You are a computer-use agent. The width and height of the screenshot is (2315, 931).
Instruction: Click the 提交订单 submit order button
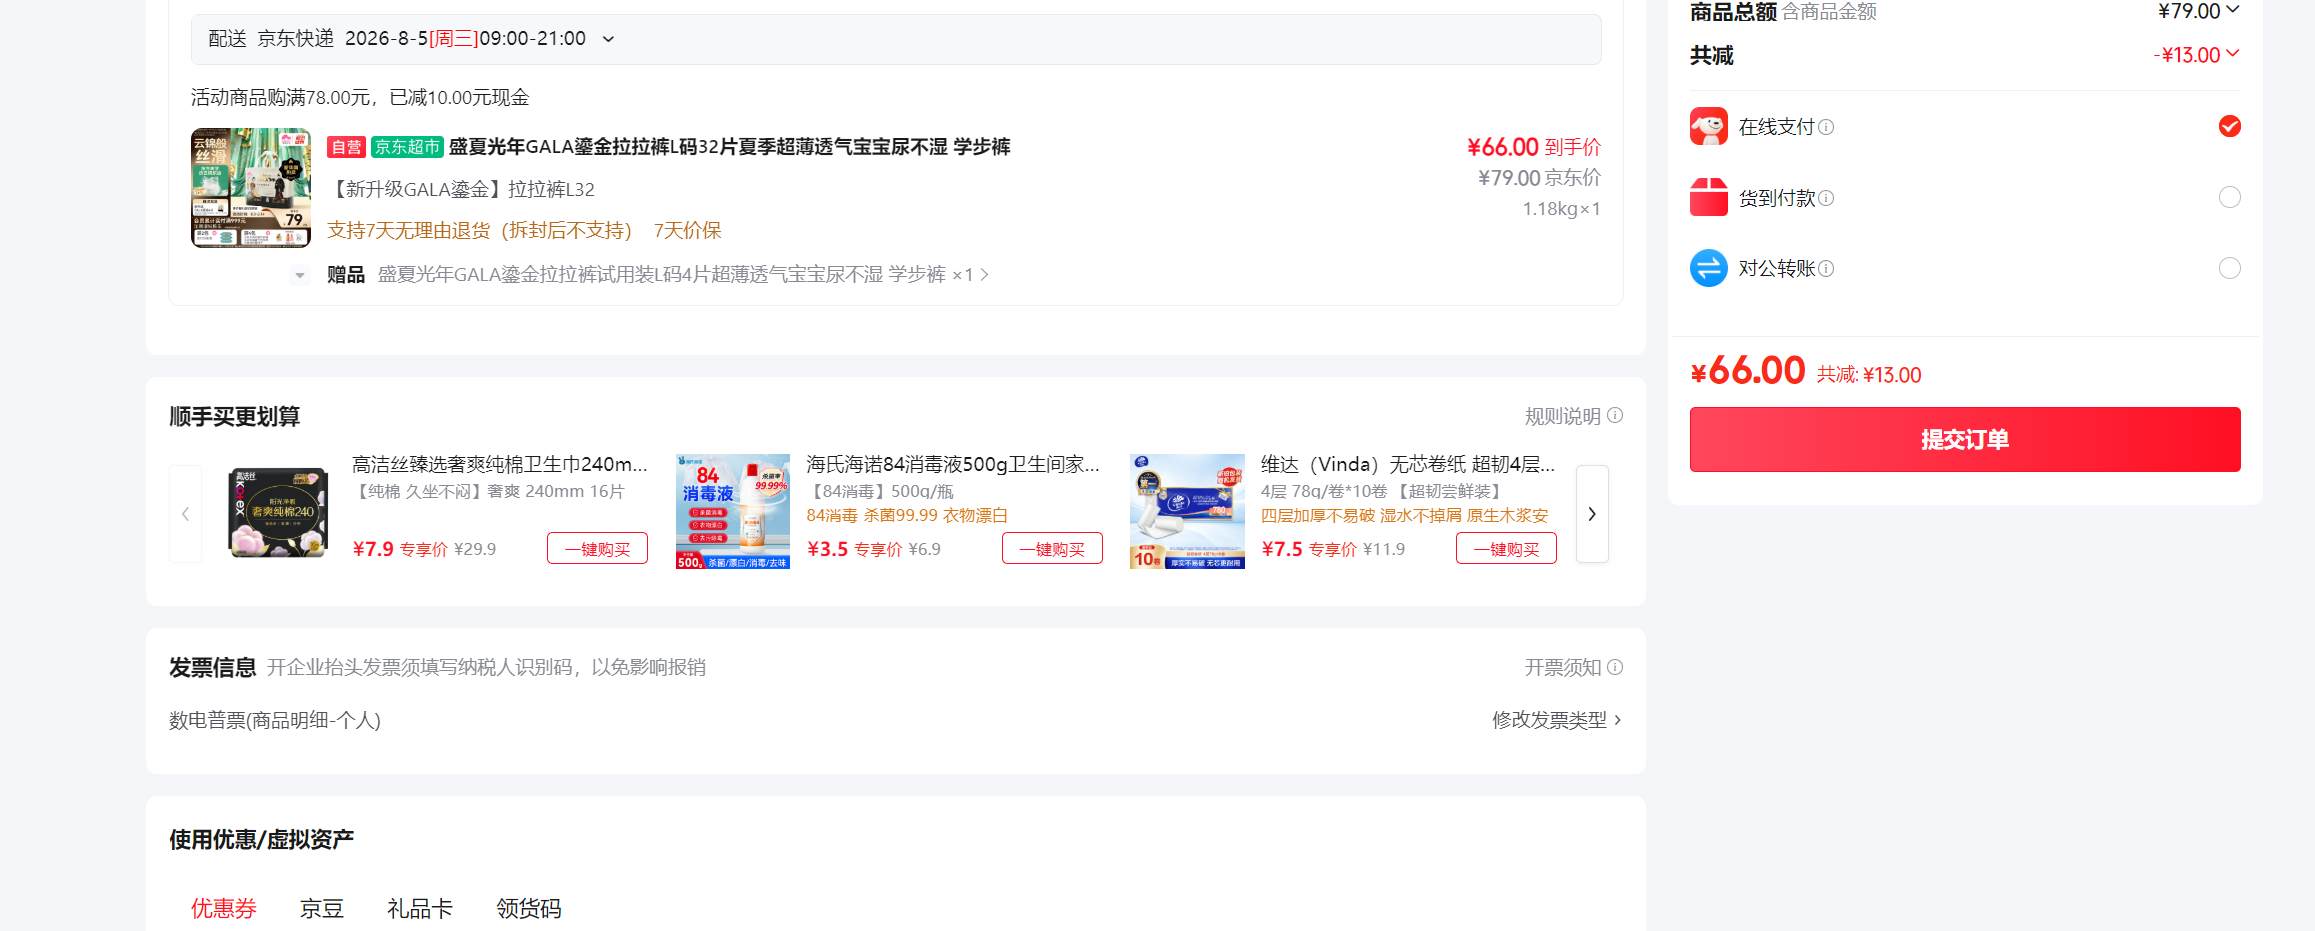(x=1965, y=439)
